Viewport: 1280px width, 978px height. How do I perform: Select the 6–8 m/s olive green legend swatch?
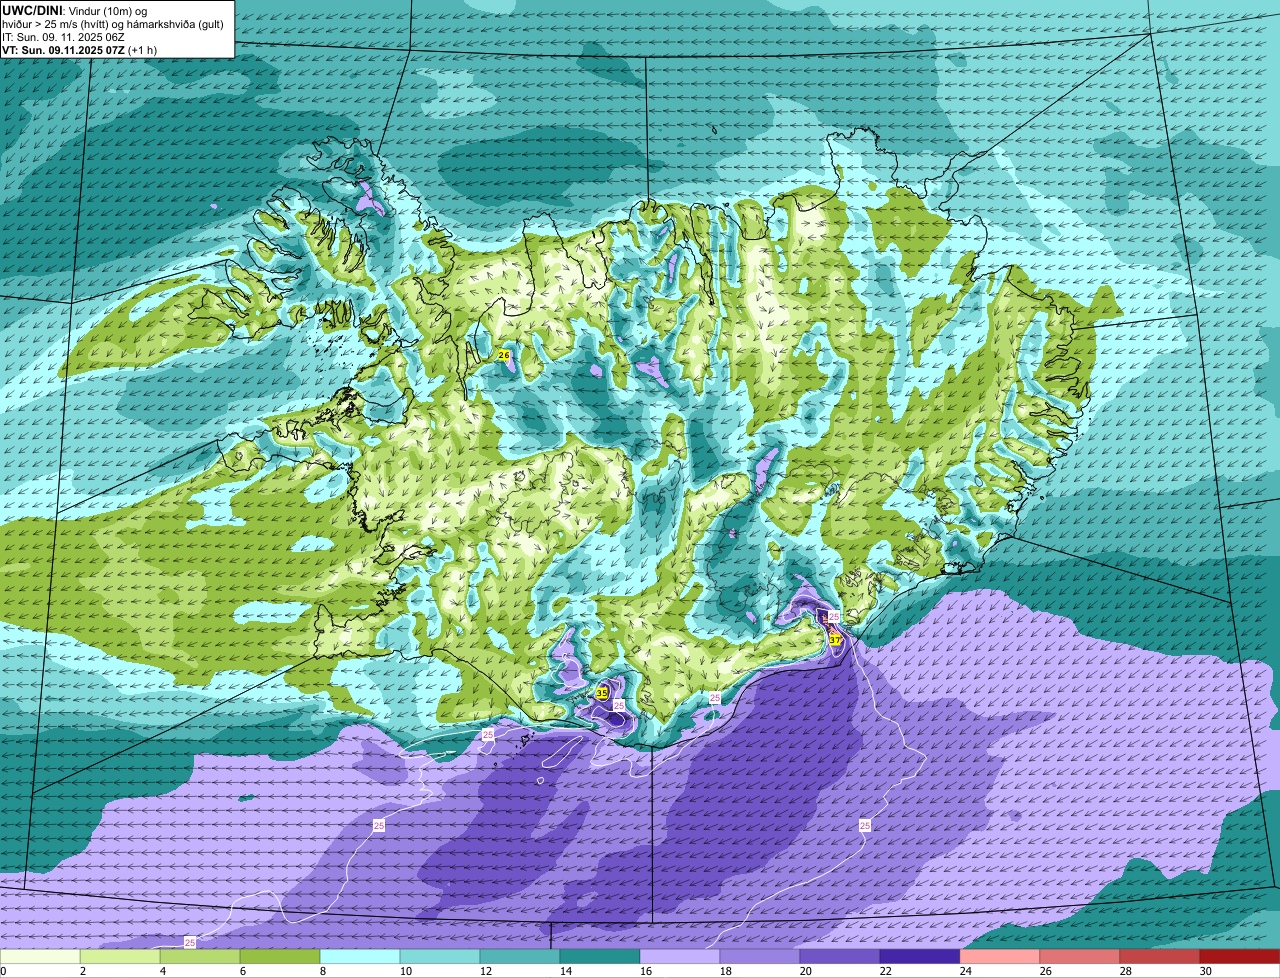coord(281,956)
